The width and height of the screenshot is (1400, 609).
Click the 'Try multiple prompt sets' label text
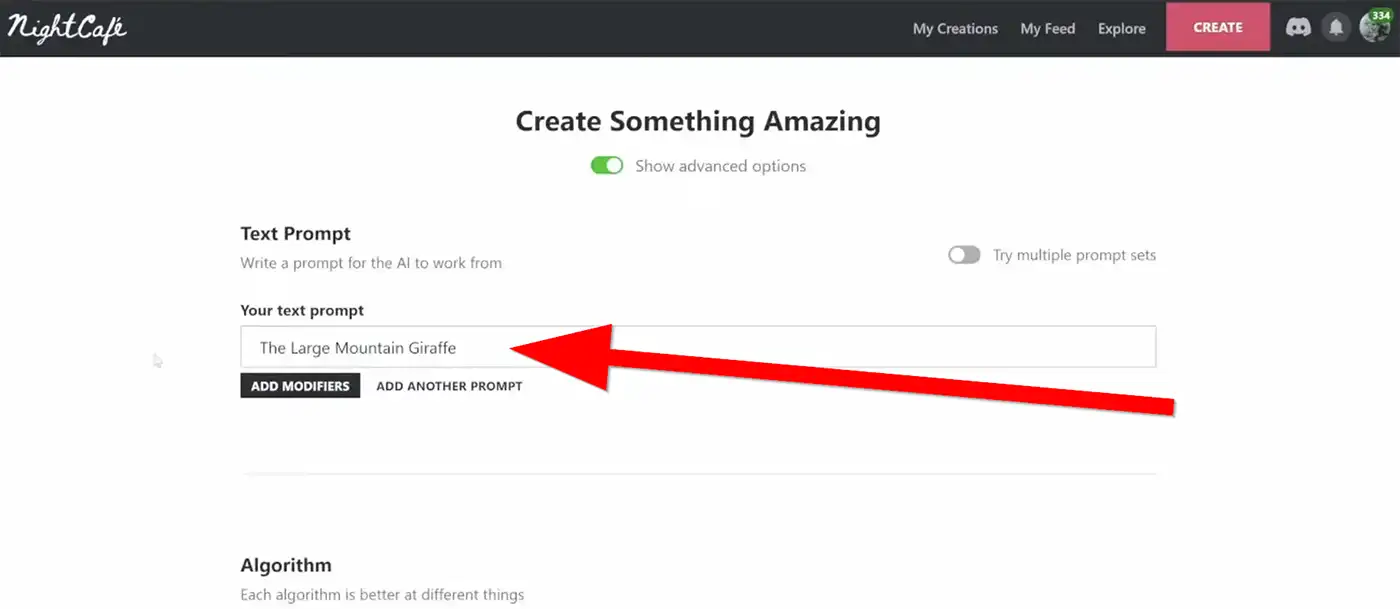[1074, 255]
